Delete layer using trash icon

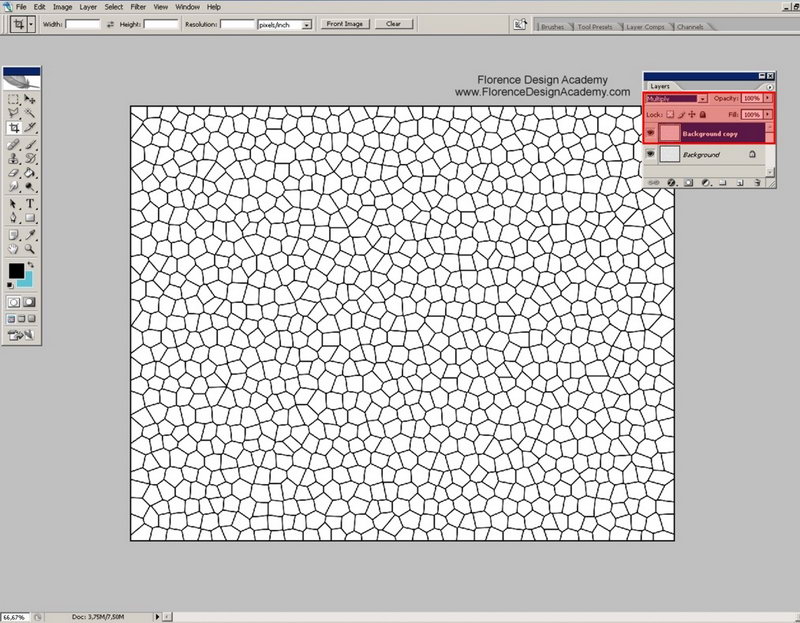click(755, 182)
